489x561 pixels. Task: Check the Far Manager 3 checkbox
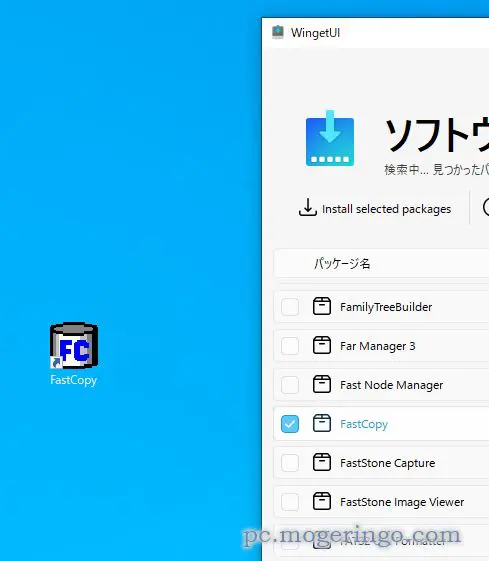tap(290, 346)
